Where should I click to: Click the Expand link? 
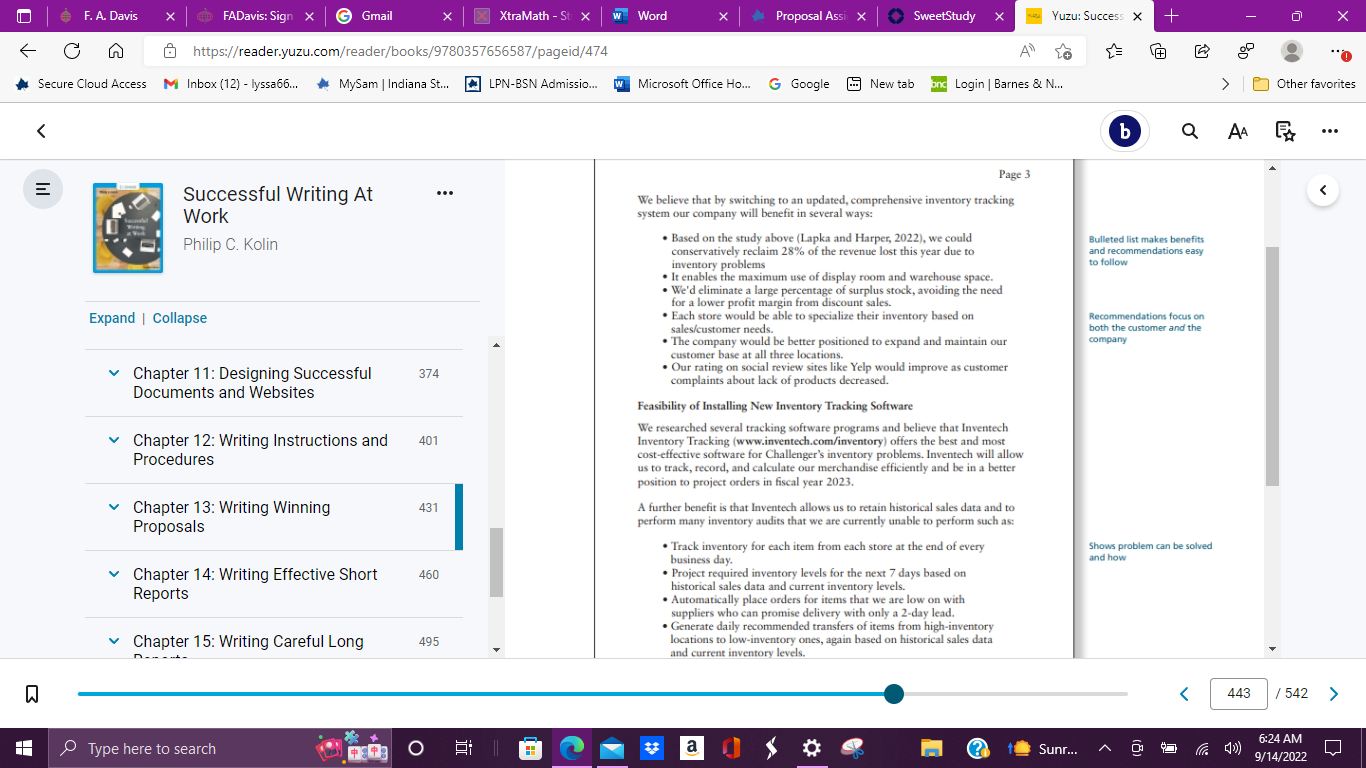(112, 318)
